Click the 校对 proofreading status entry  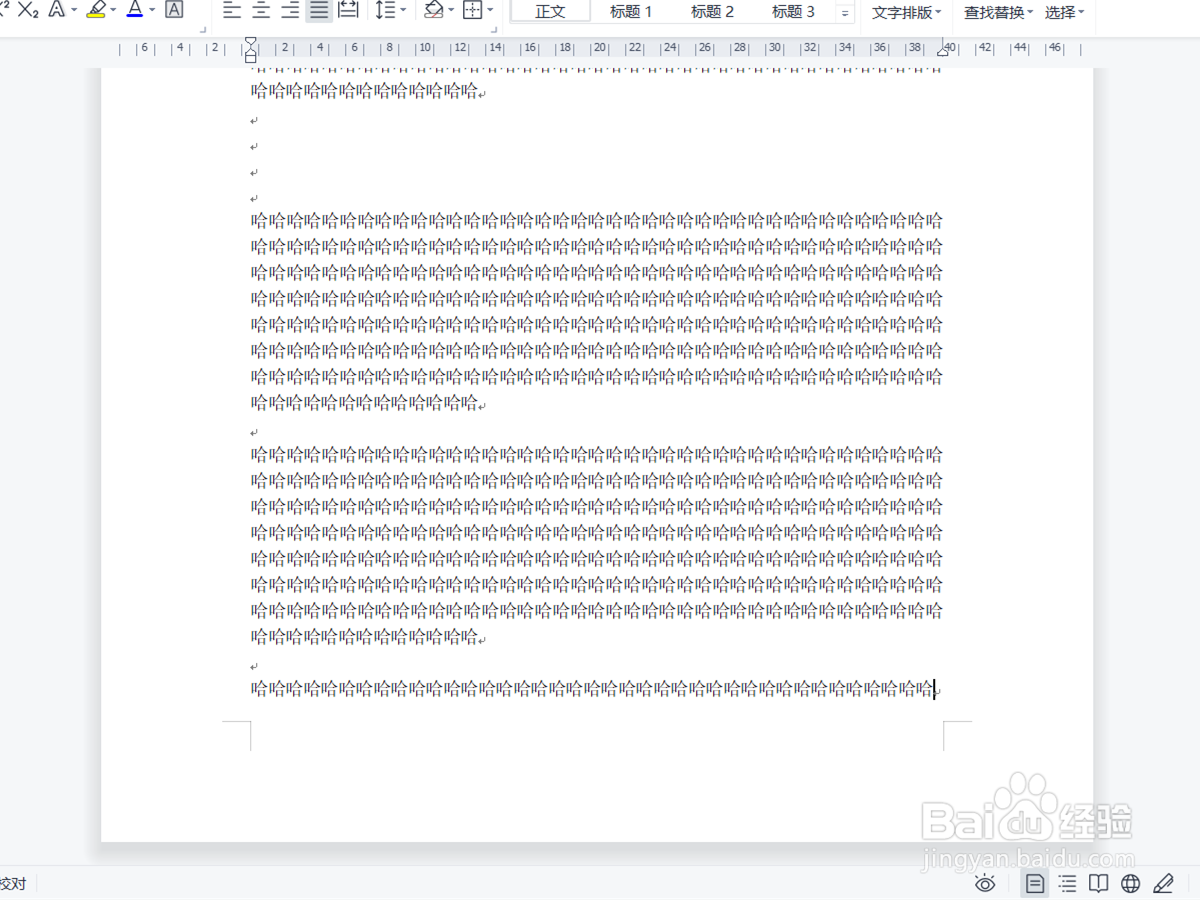[13, 883]
